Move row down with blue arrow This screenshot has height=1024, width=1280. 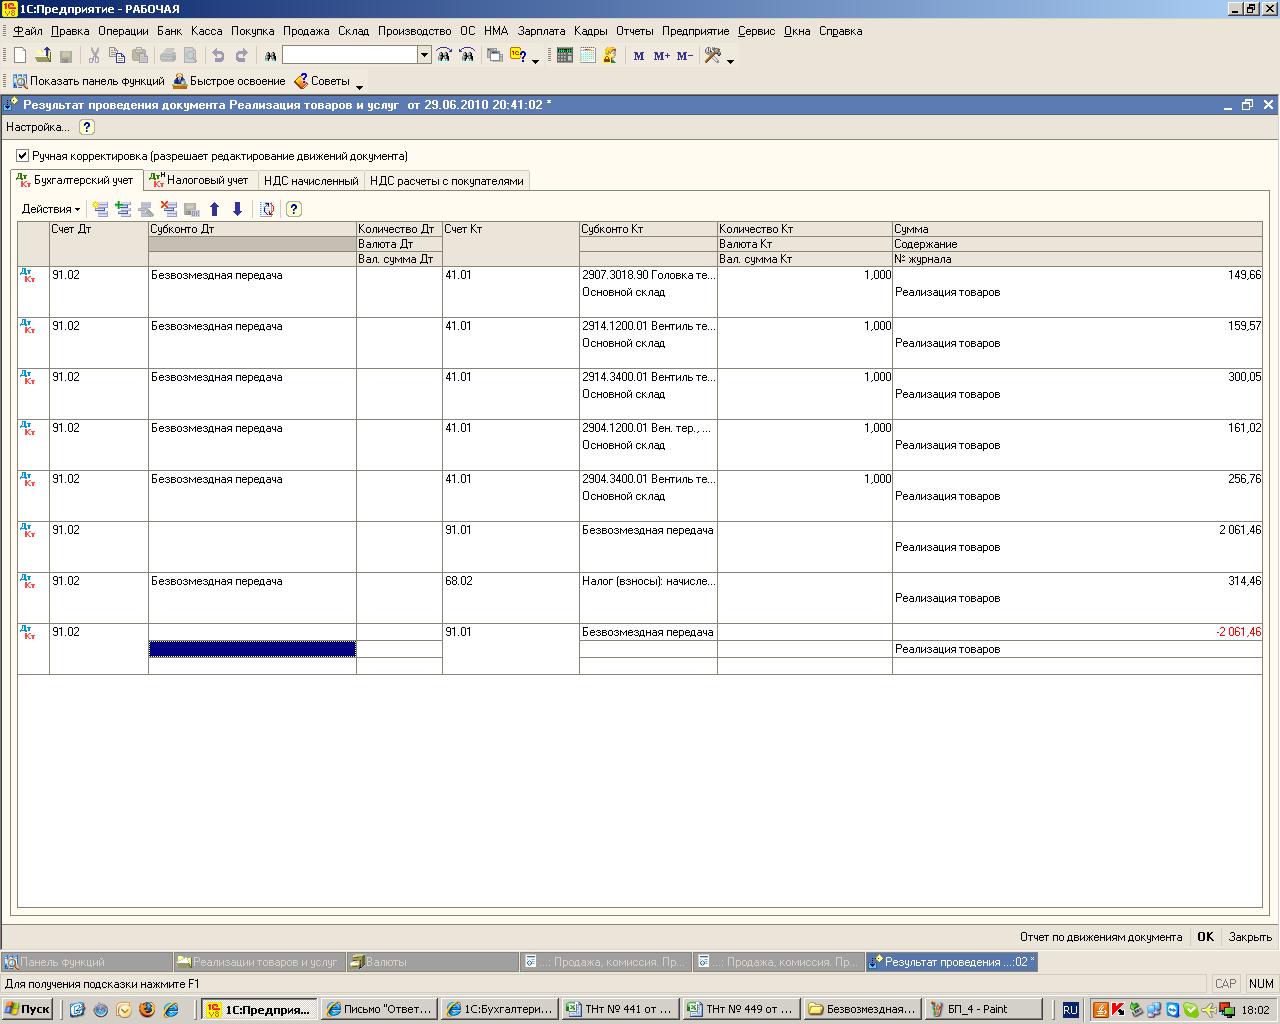(237, 209)
